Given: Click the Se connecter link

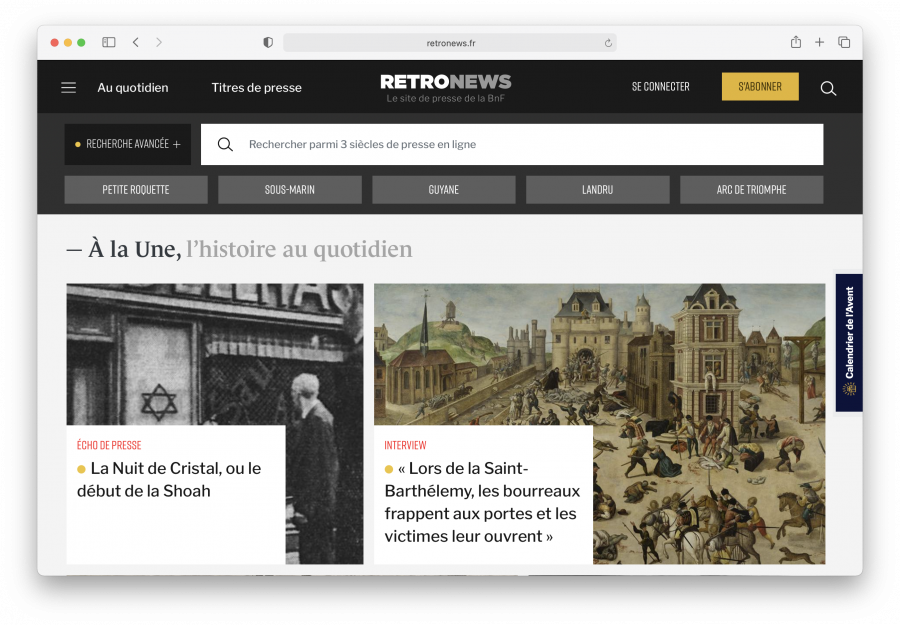Looking at the screenshot, I should [661, 87].
